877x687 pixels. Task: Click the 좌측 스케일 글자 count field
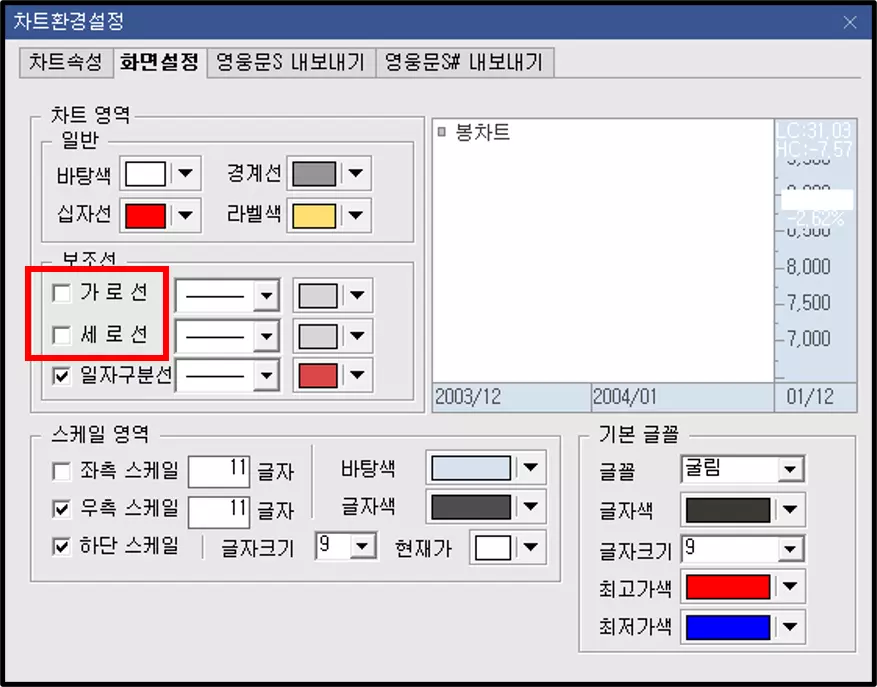pos(219,472)
